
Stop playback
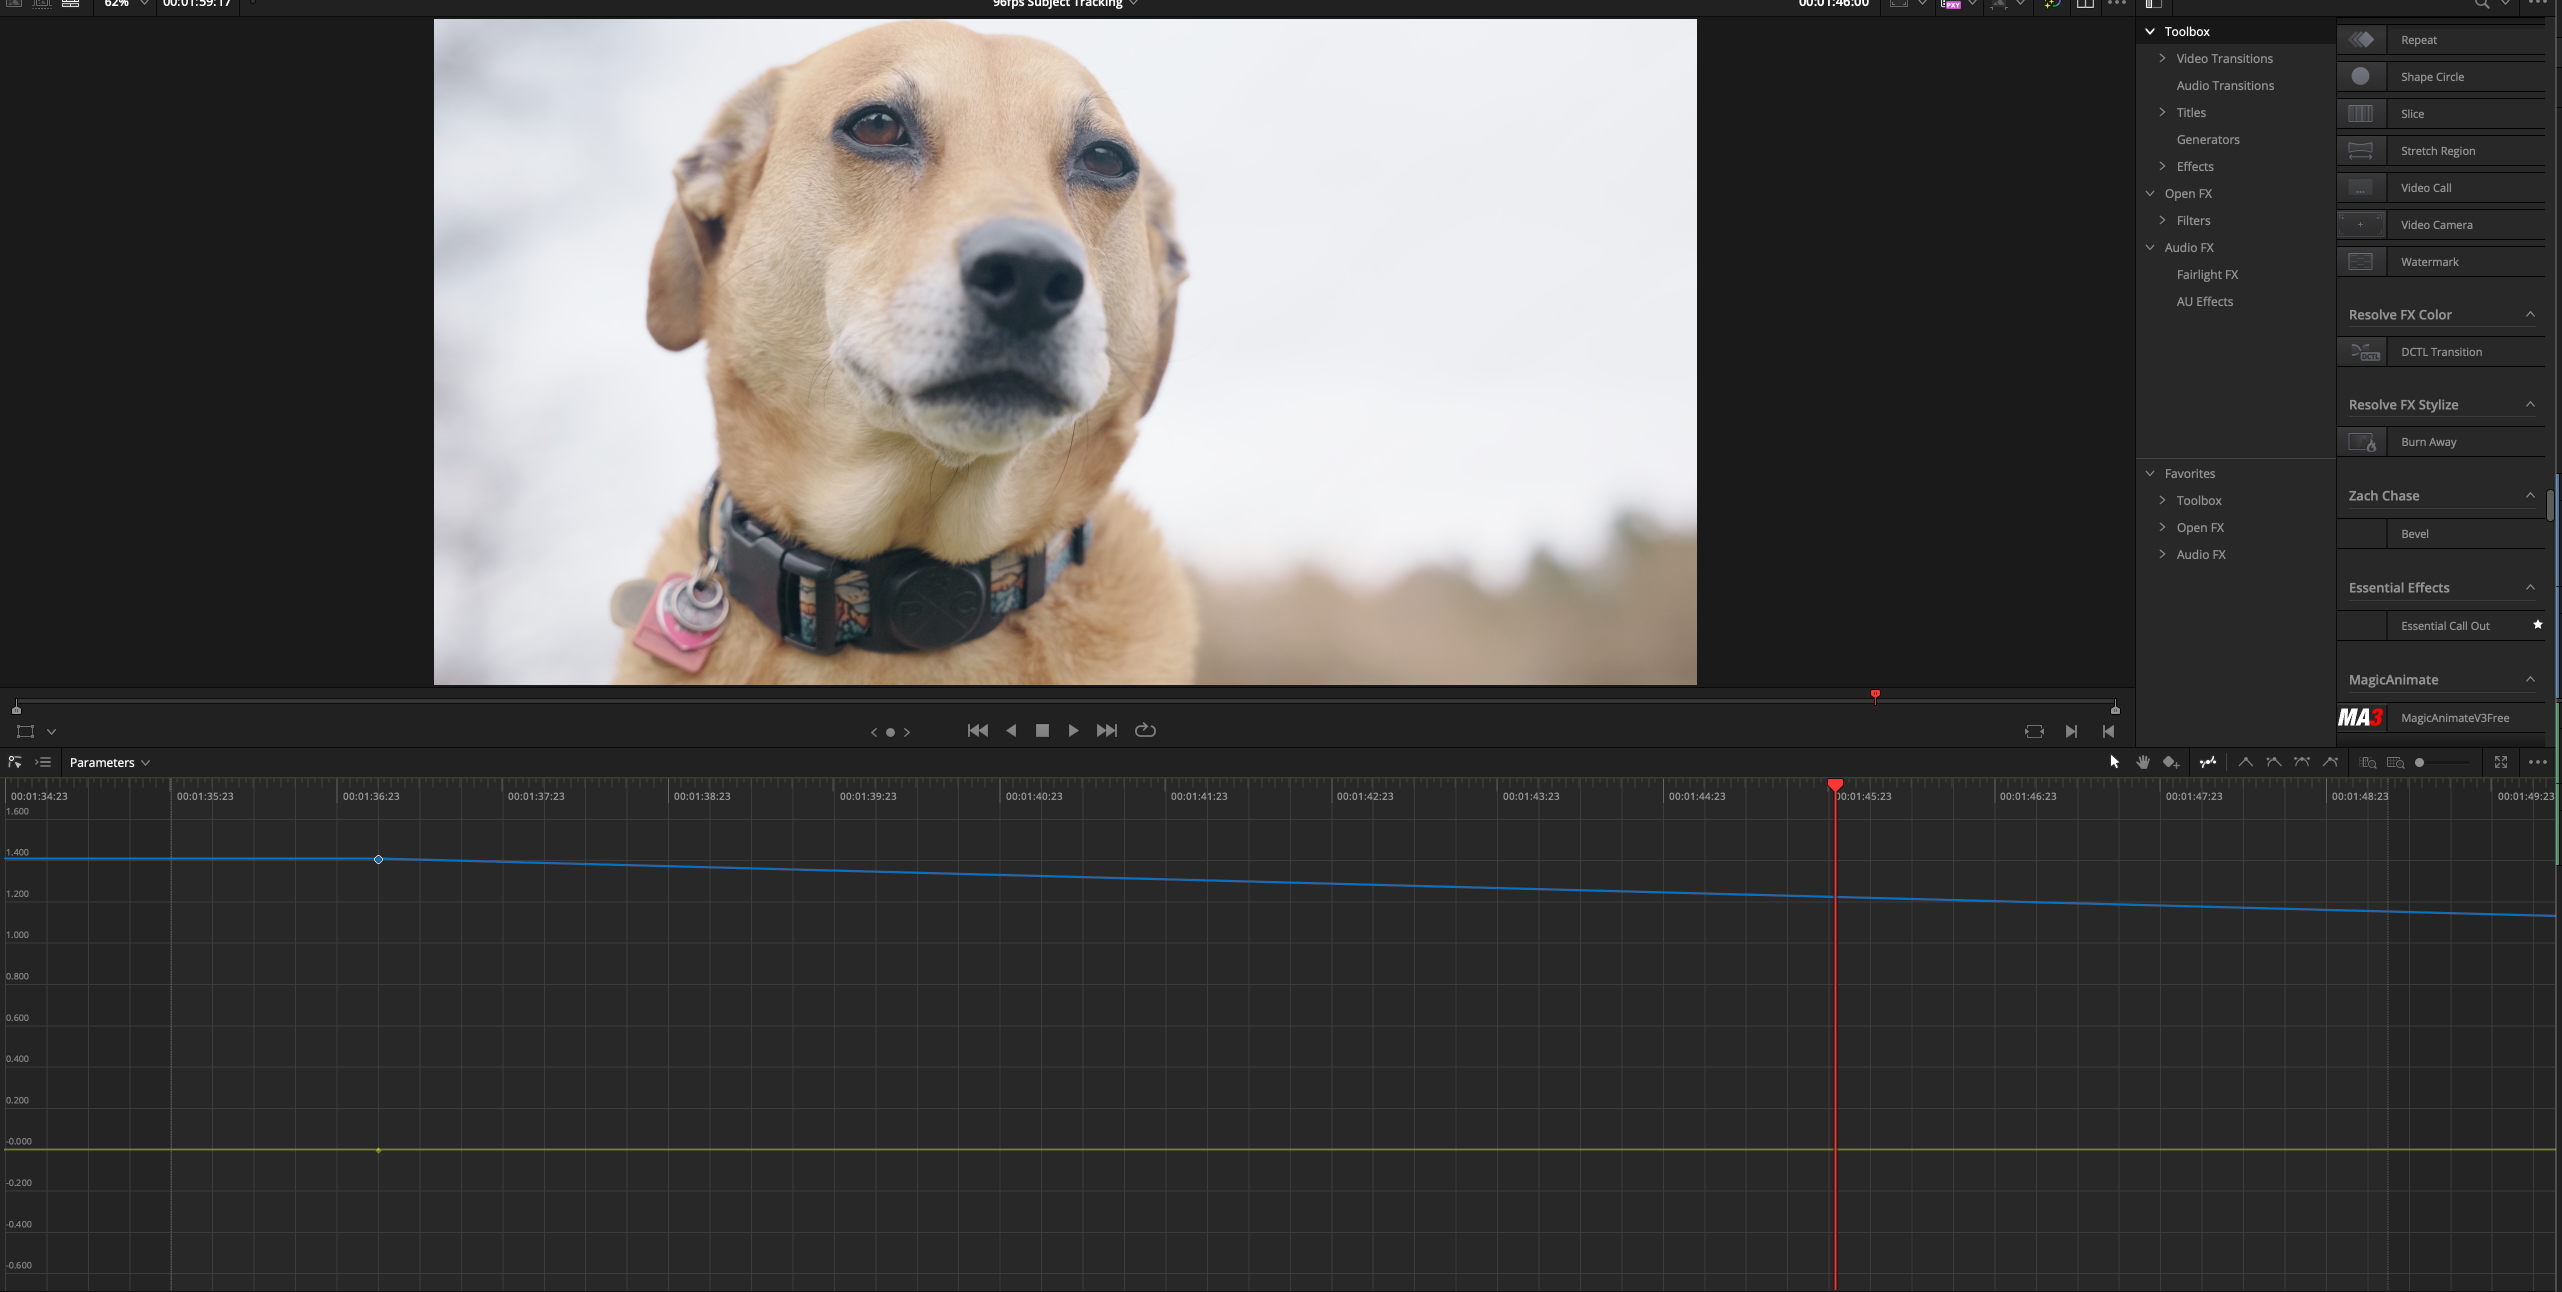coord(1042,731)
